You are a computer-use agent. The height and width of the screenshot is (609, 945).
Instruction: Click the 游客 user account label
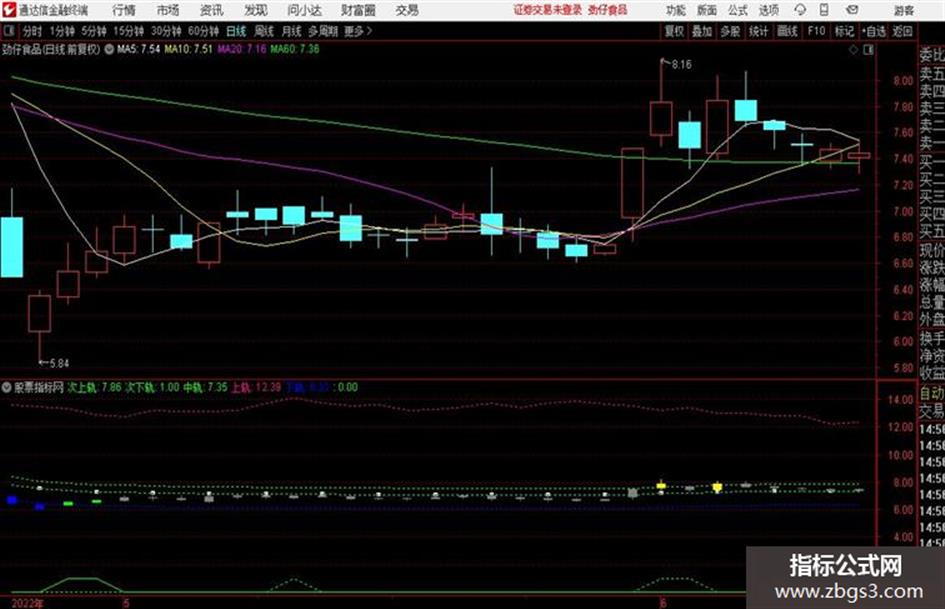[903, 10]
